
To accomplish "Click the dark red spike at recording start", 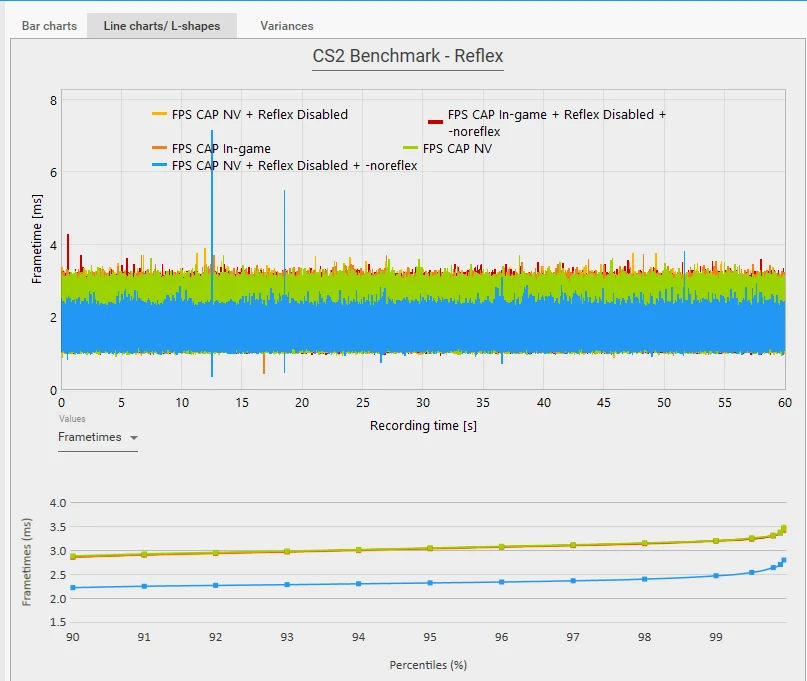I will pyautogui.click(x=67, y=250).
